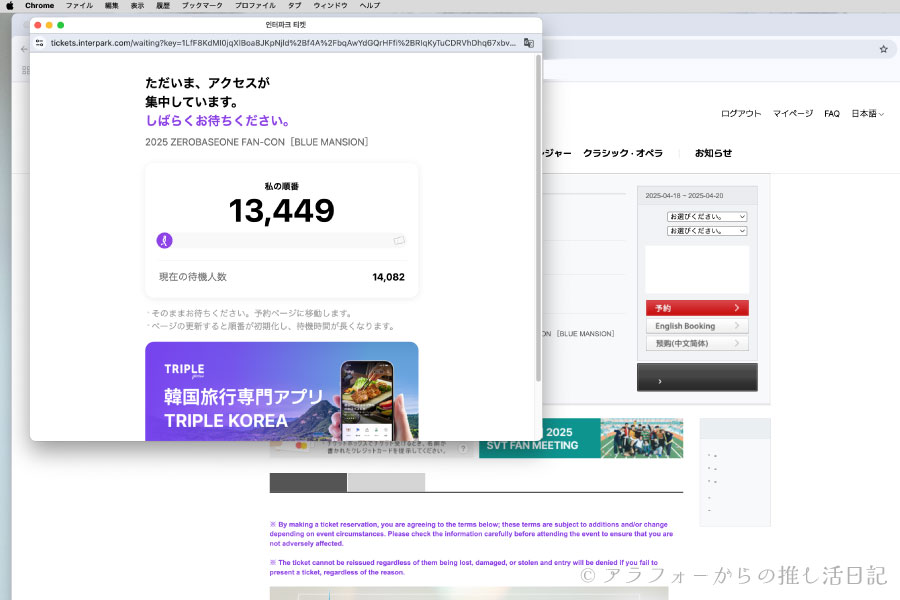Click ログアウト link in background page
Viewport: 900px width, 600px height.
(x=741, y=114)
